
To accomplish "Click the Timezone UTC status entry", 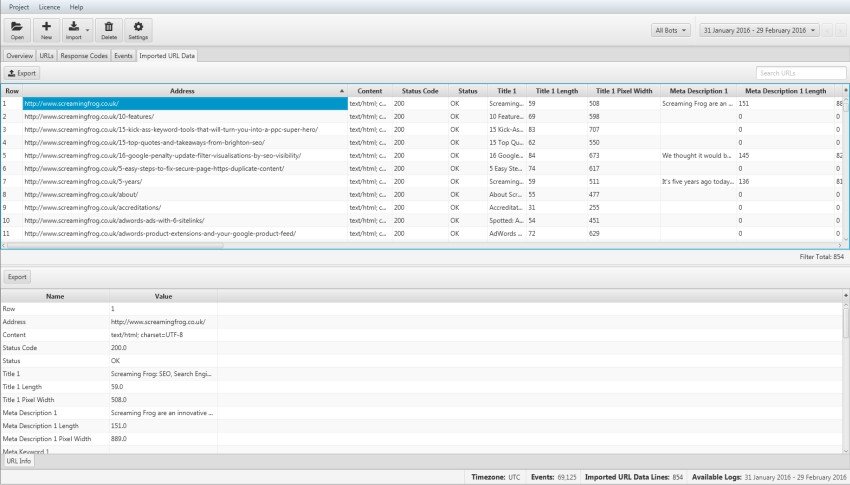I will click(495, 477).
